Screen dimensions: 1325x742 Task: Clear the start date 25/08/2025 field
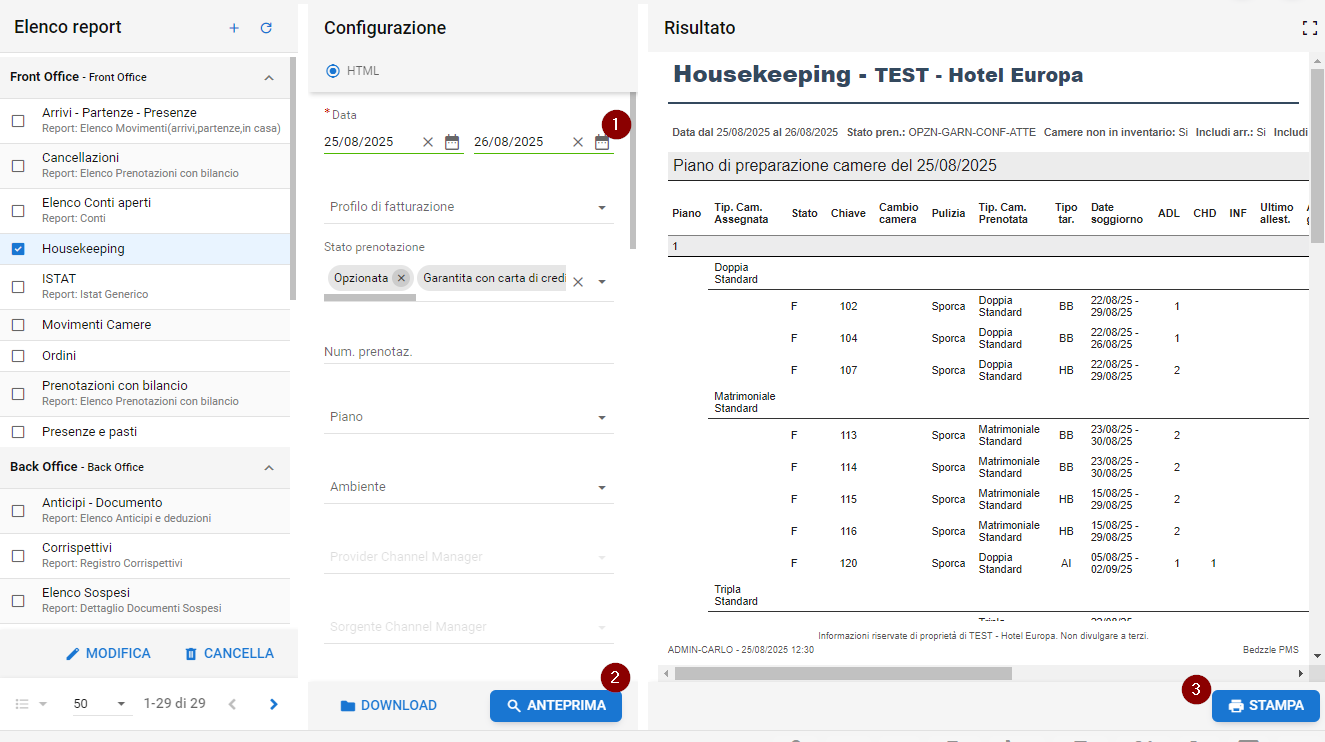(x=428, y=142)
